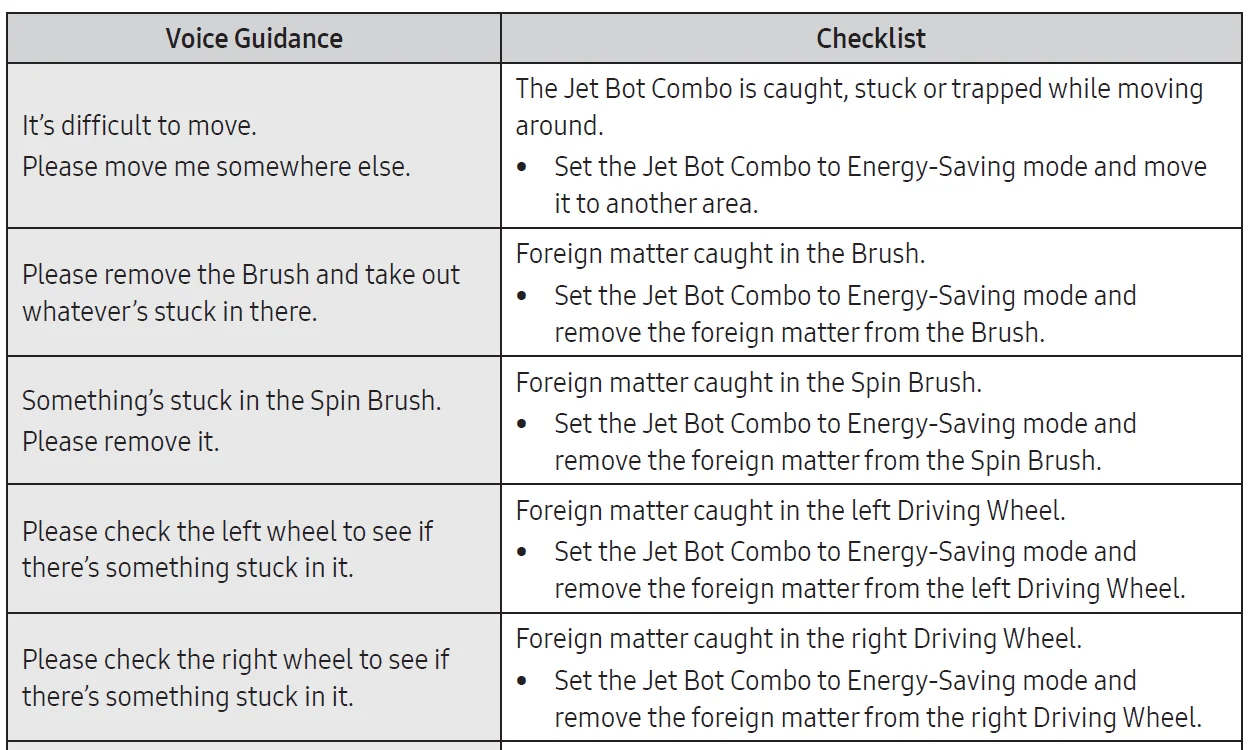Click the "Please check the right wheel" guidance
Image resolution: width=1249 pixels, height=750 pixels.
(x=236, y=659)
